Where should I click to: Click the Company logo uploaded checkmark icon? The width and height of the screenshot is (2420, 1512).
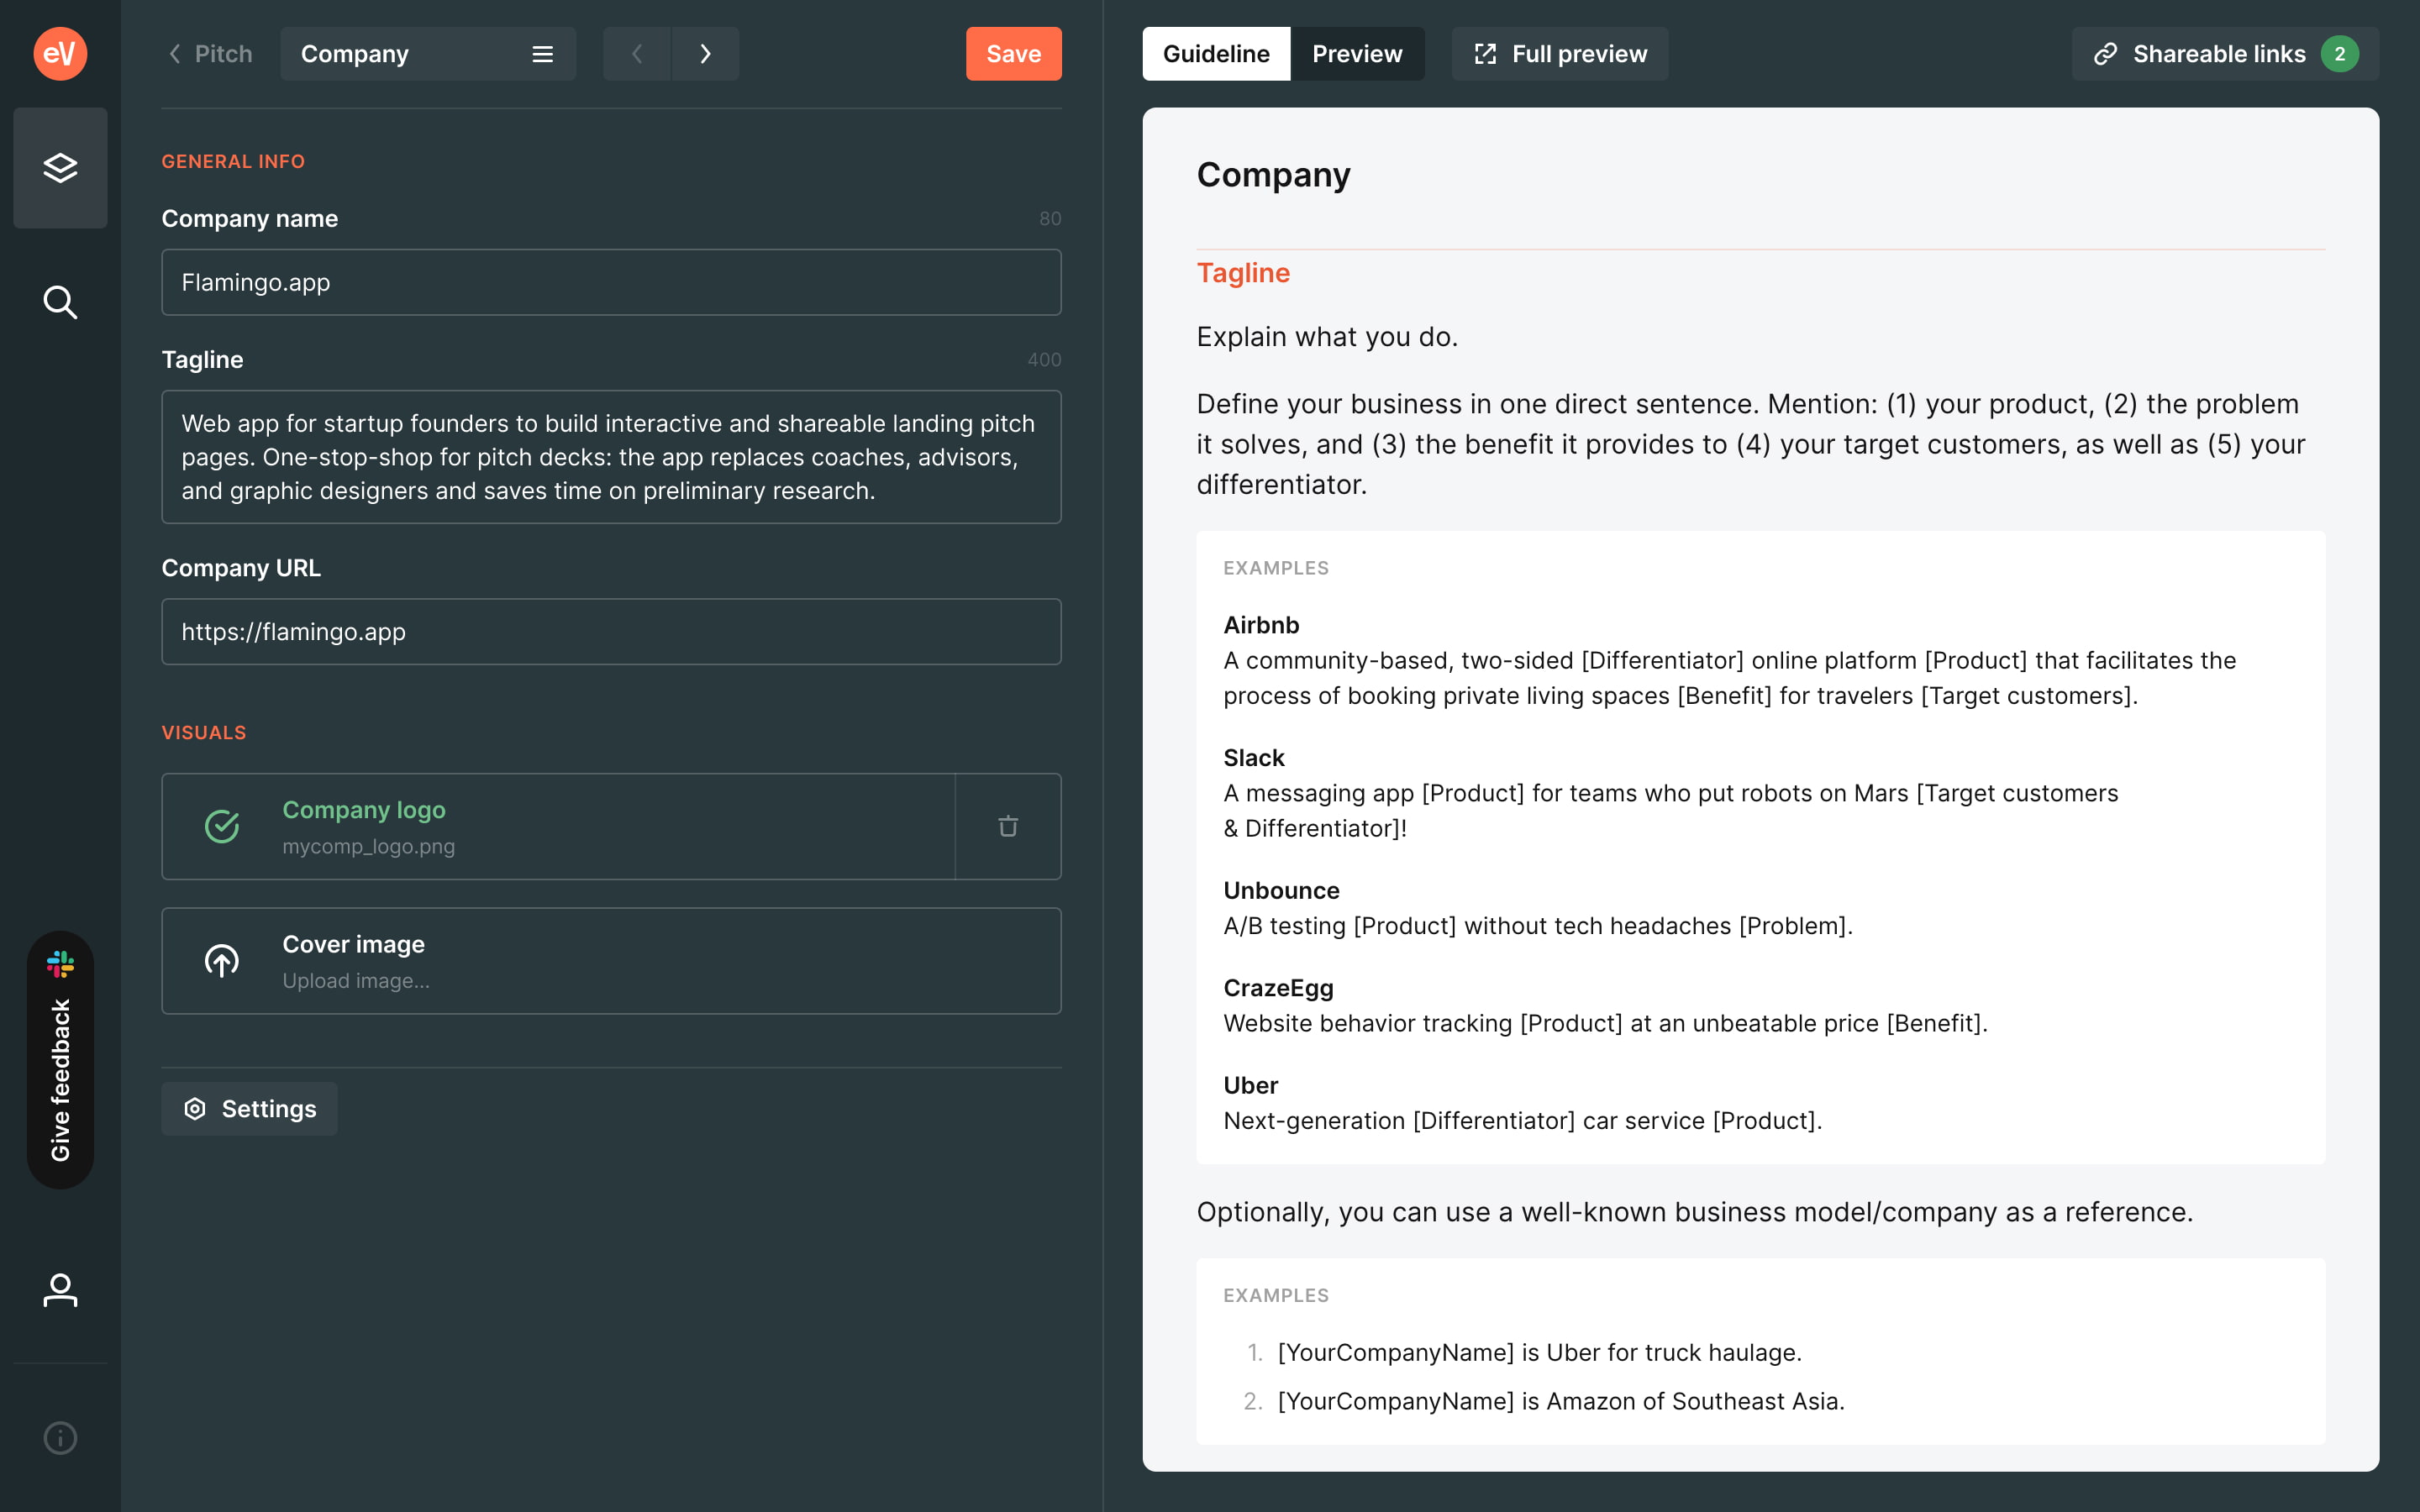click(222, 826)
